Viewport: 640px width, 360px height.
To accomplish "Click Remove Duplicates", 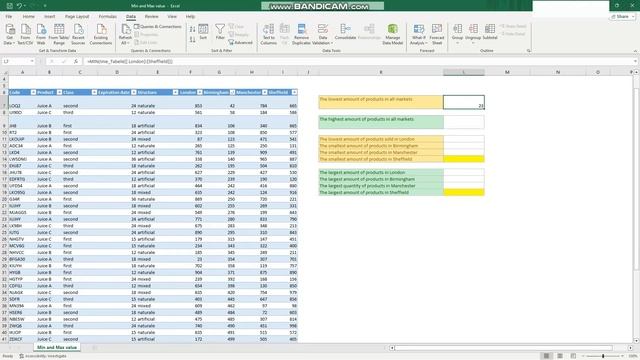I will (x=301, y=34).
